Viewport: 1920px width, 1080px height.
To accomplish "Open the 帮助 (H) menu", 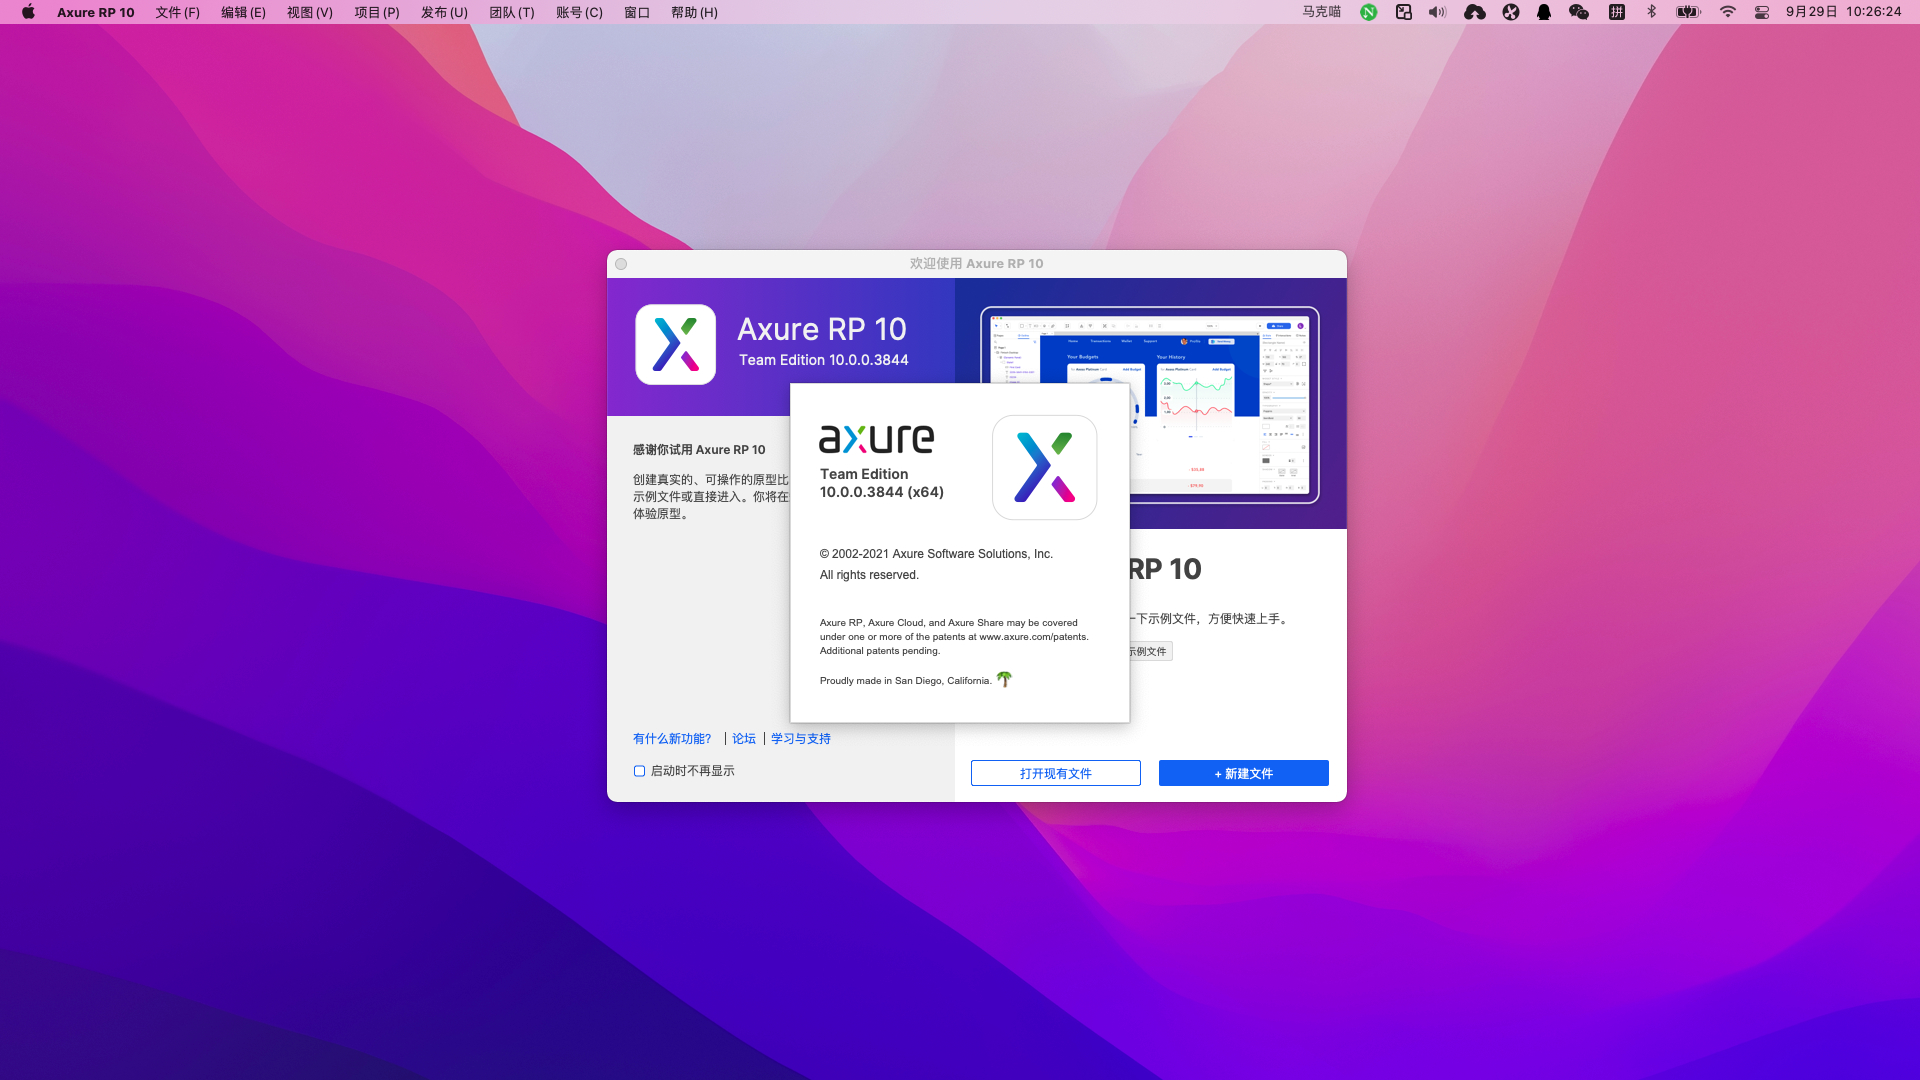I will tap(694, 12).
